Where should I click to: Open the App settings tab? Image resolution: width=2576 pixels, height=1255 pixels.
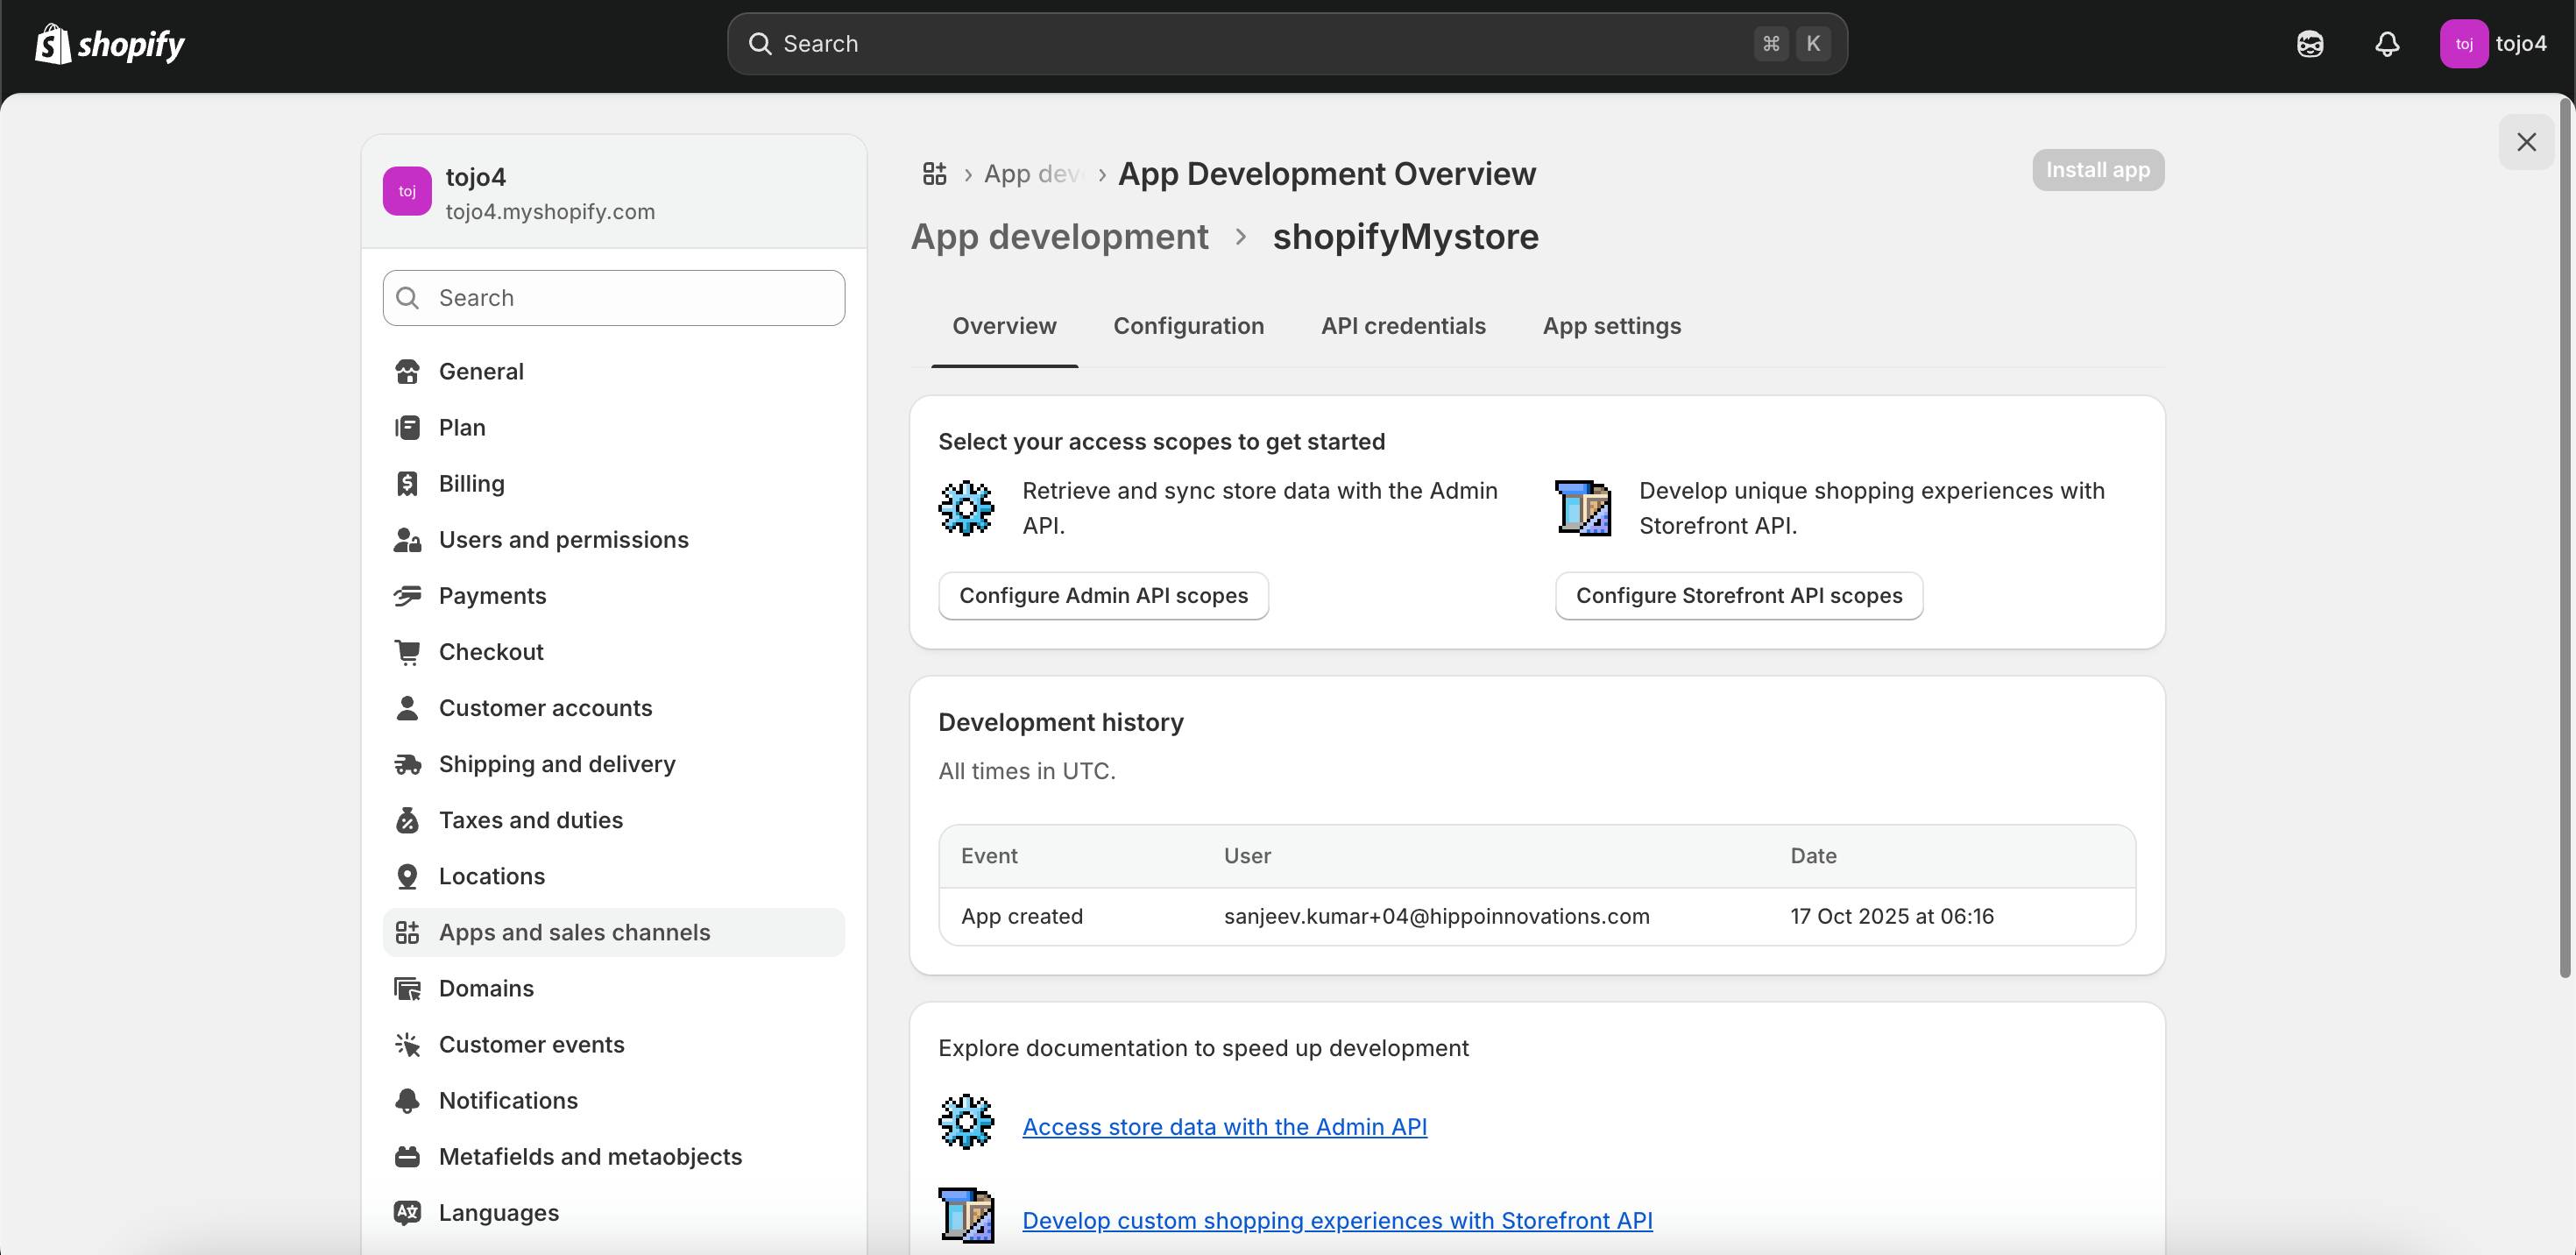[x=1611, y=326]
